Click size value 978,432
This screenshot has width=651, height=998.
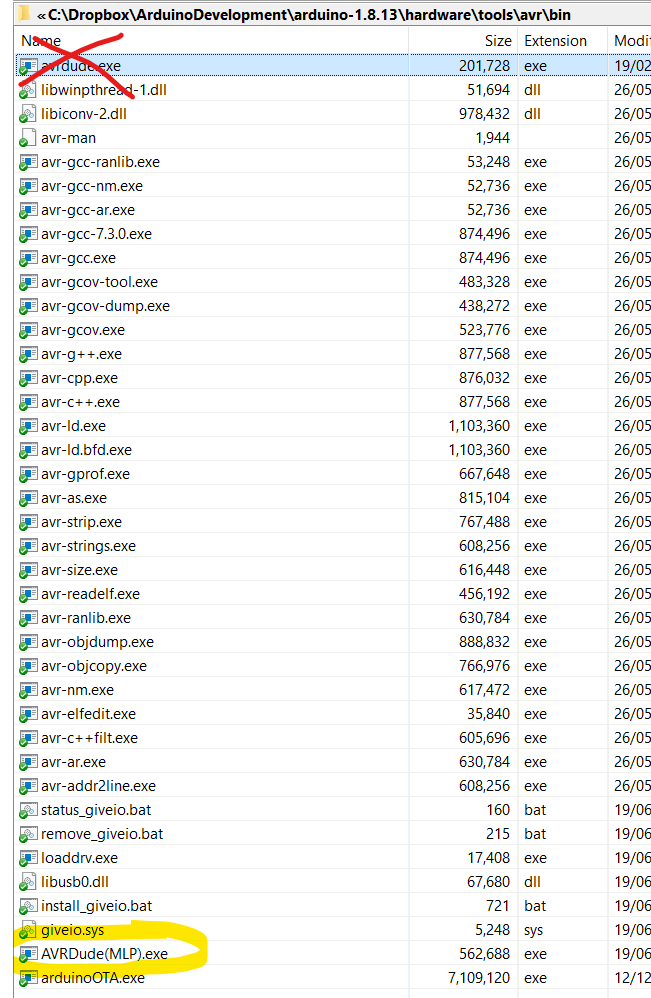coord(484,115)
